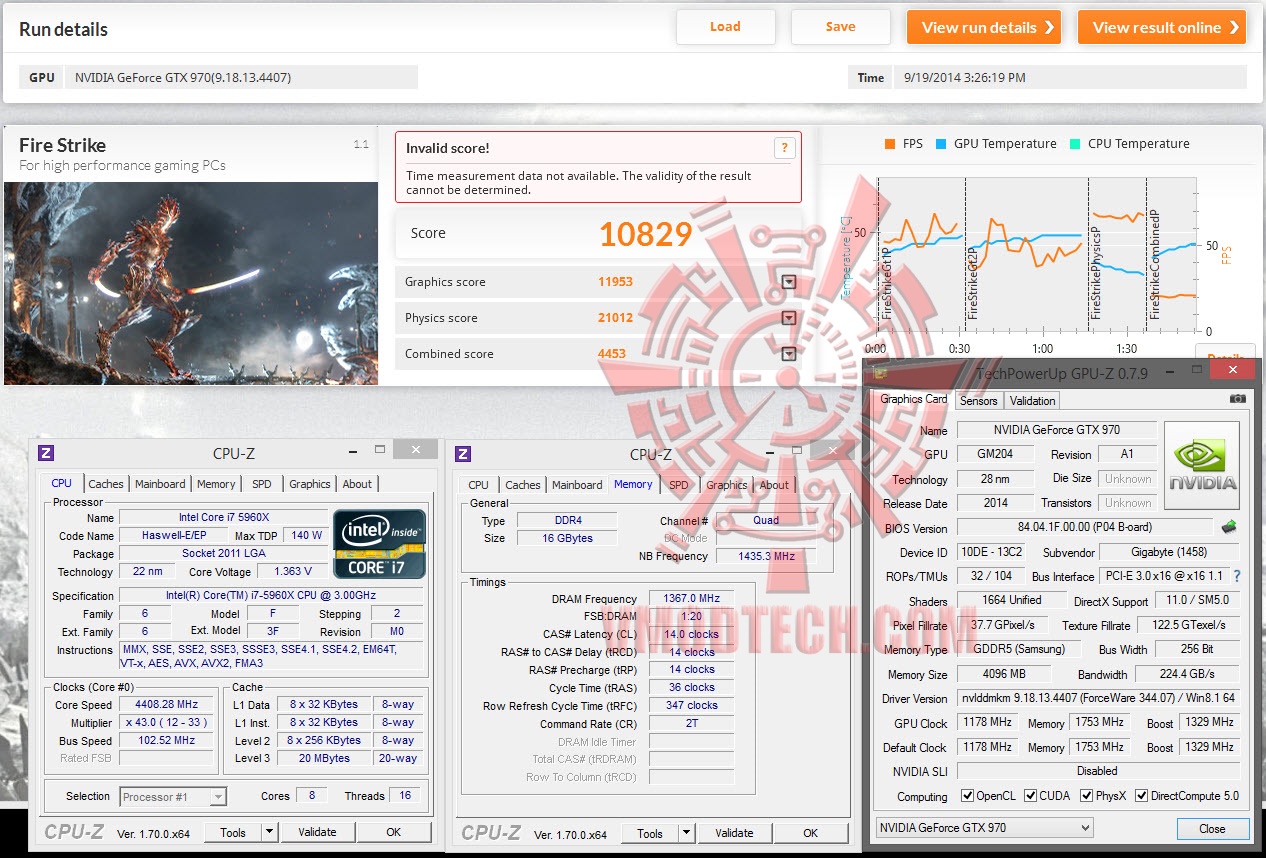The height and width of the screenshot is (858, 1266).
Task: Open the invalid score help question mark
Action: [785, 148]
